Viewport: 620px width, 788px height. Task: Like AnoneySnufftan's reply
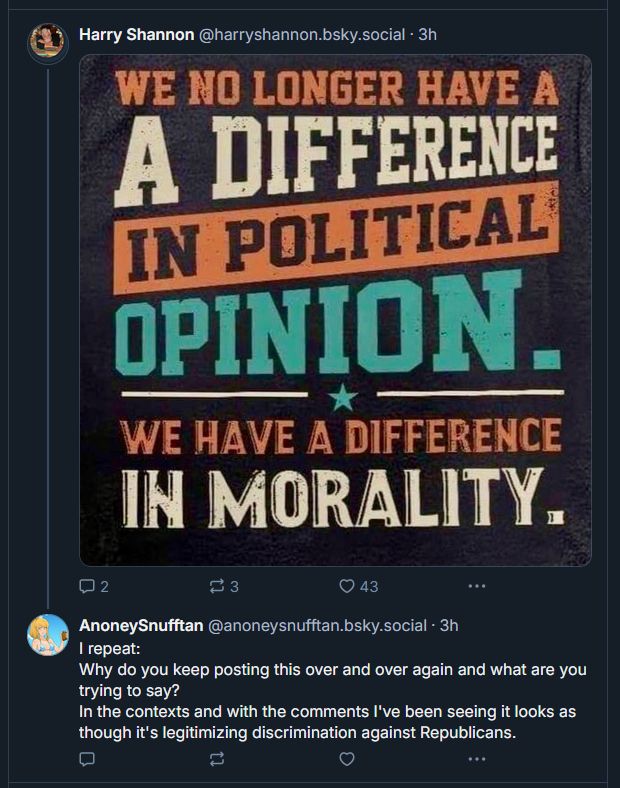click(x=347, y=759)
